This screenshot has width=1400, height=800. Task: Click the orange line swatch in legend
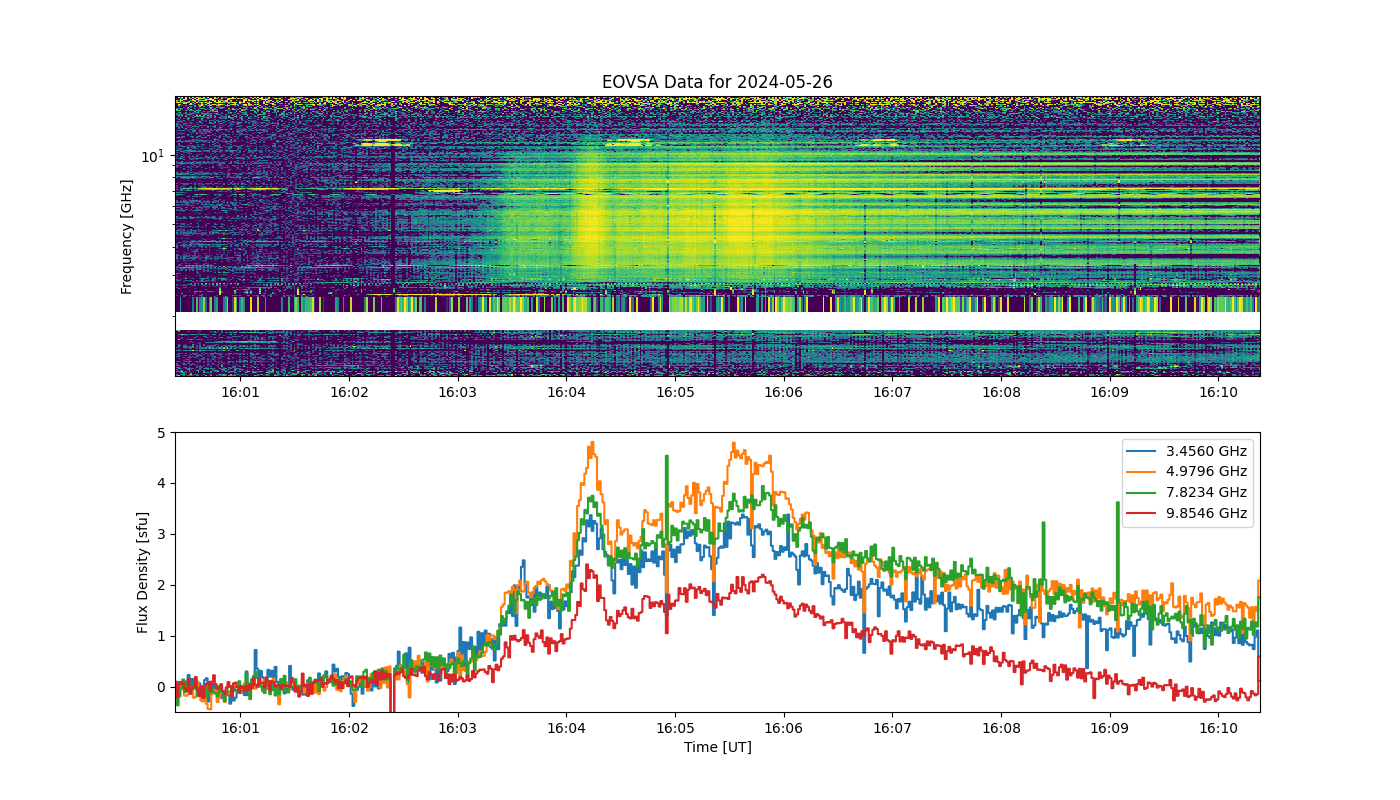click(1144, 472)
